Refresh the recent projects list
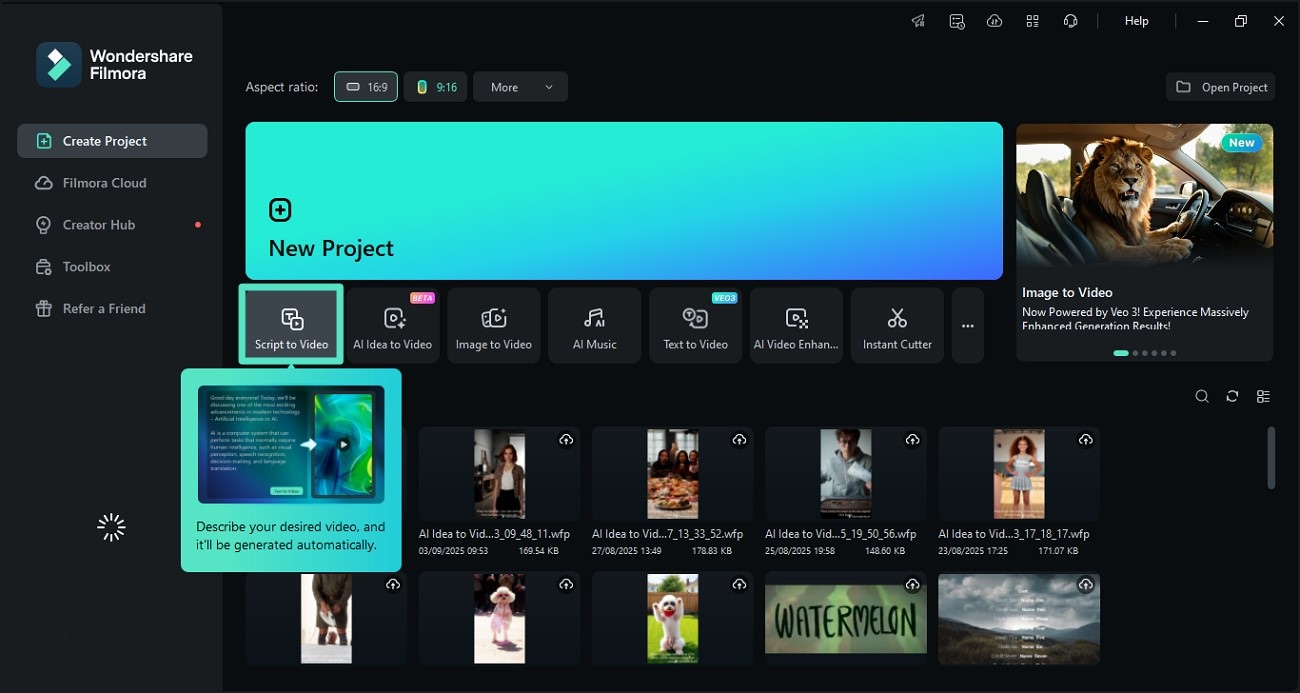The width and height of the screenshot is (1300, 693). click(1232, 396)
